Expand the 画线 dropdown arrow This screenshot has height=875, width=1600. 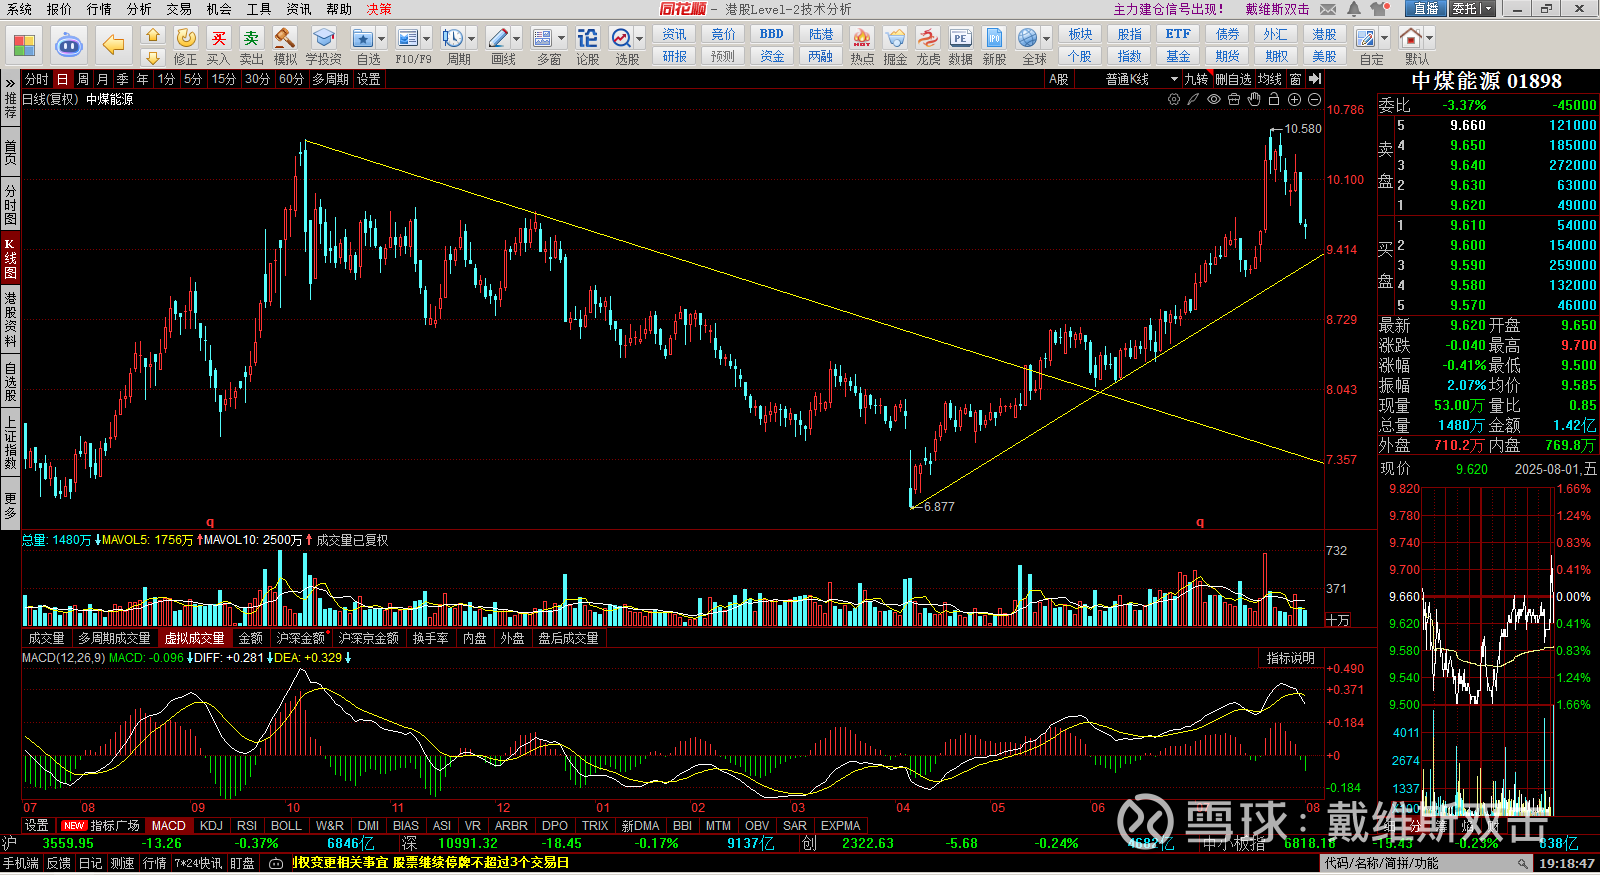coord(517,39)
